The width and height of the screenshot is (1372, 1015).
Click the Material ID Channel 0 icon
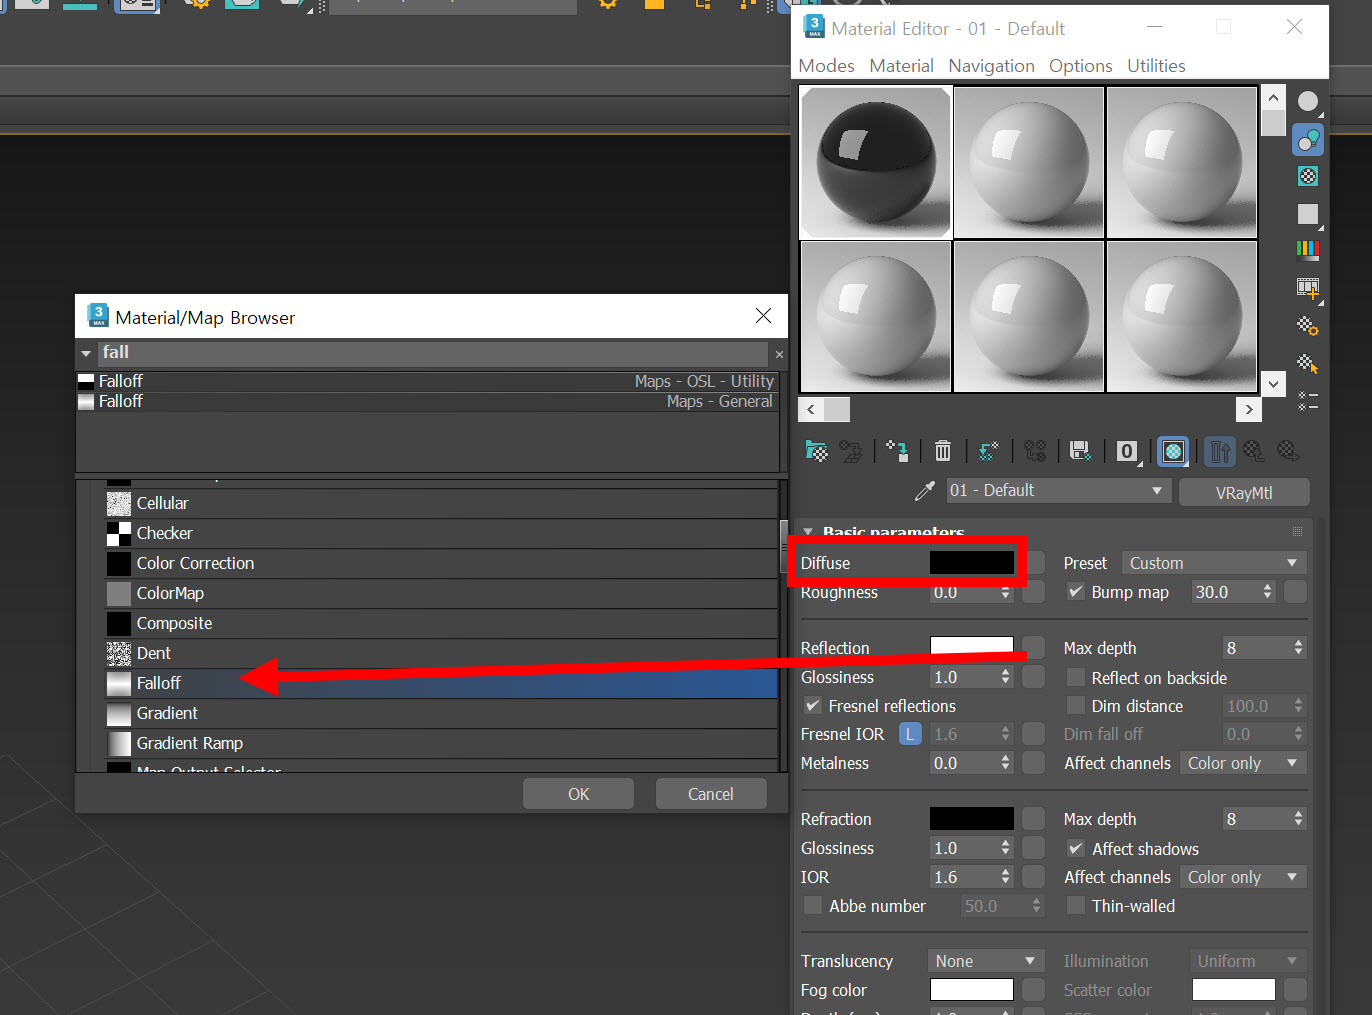(1127, 451)
